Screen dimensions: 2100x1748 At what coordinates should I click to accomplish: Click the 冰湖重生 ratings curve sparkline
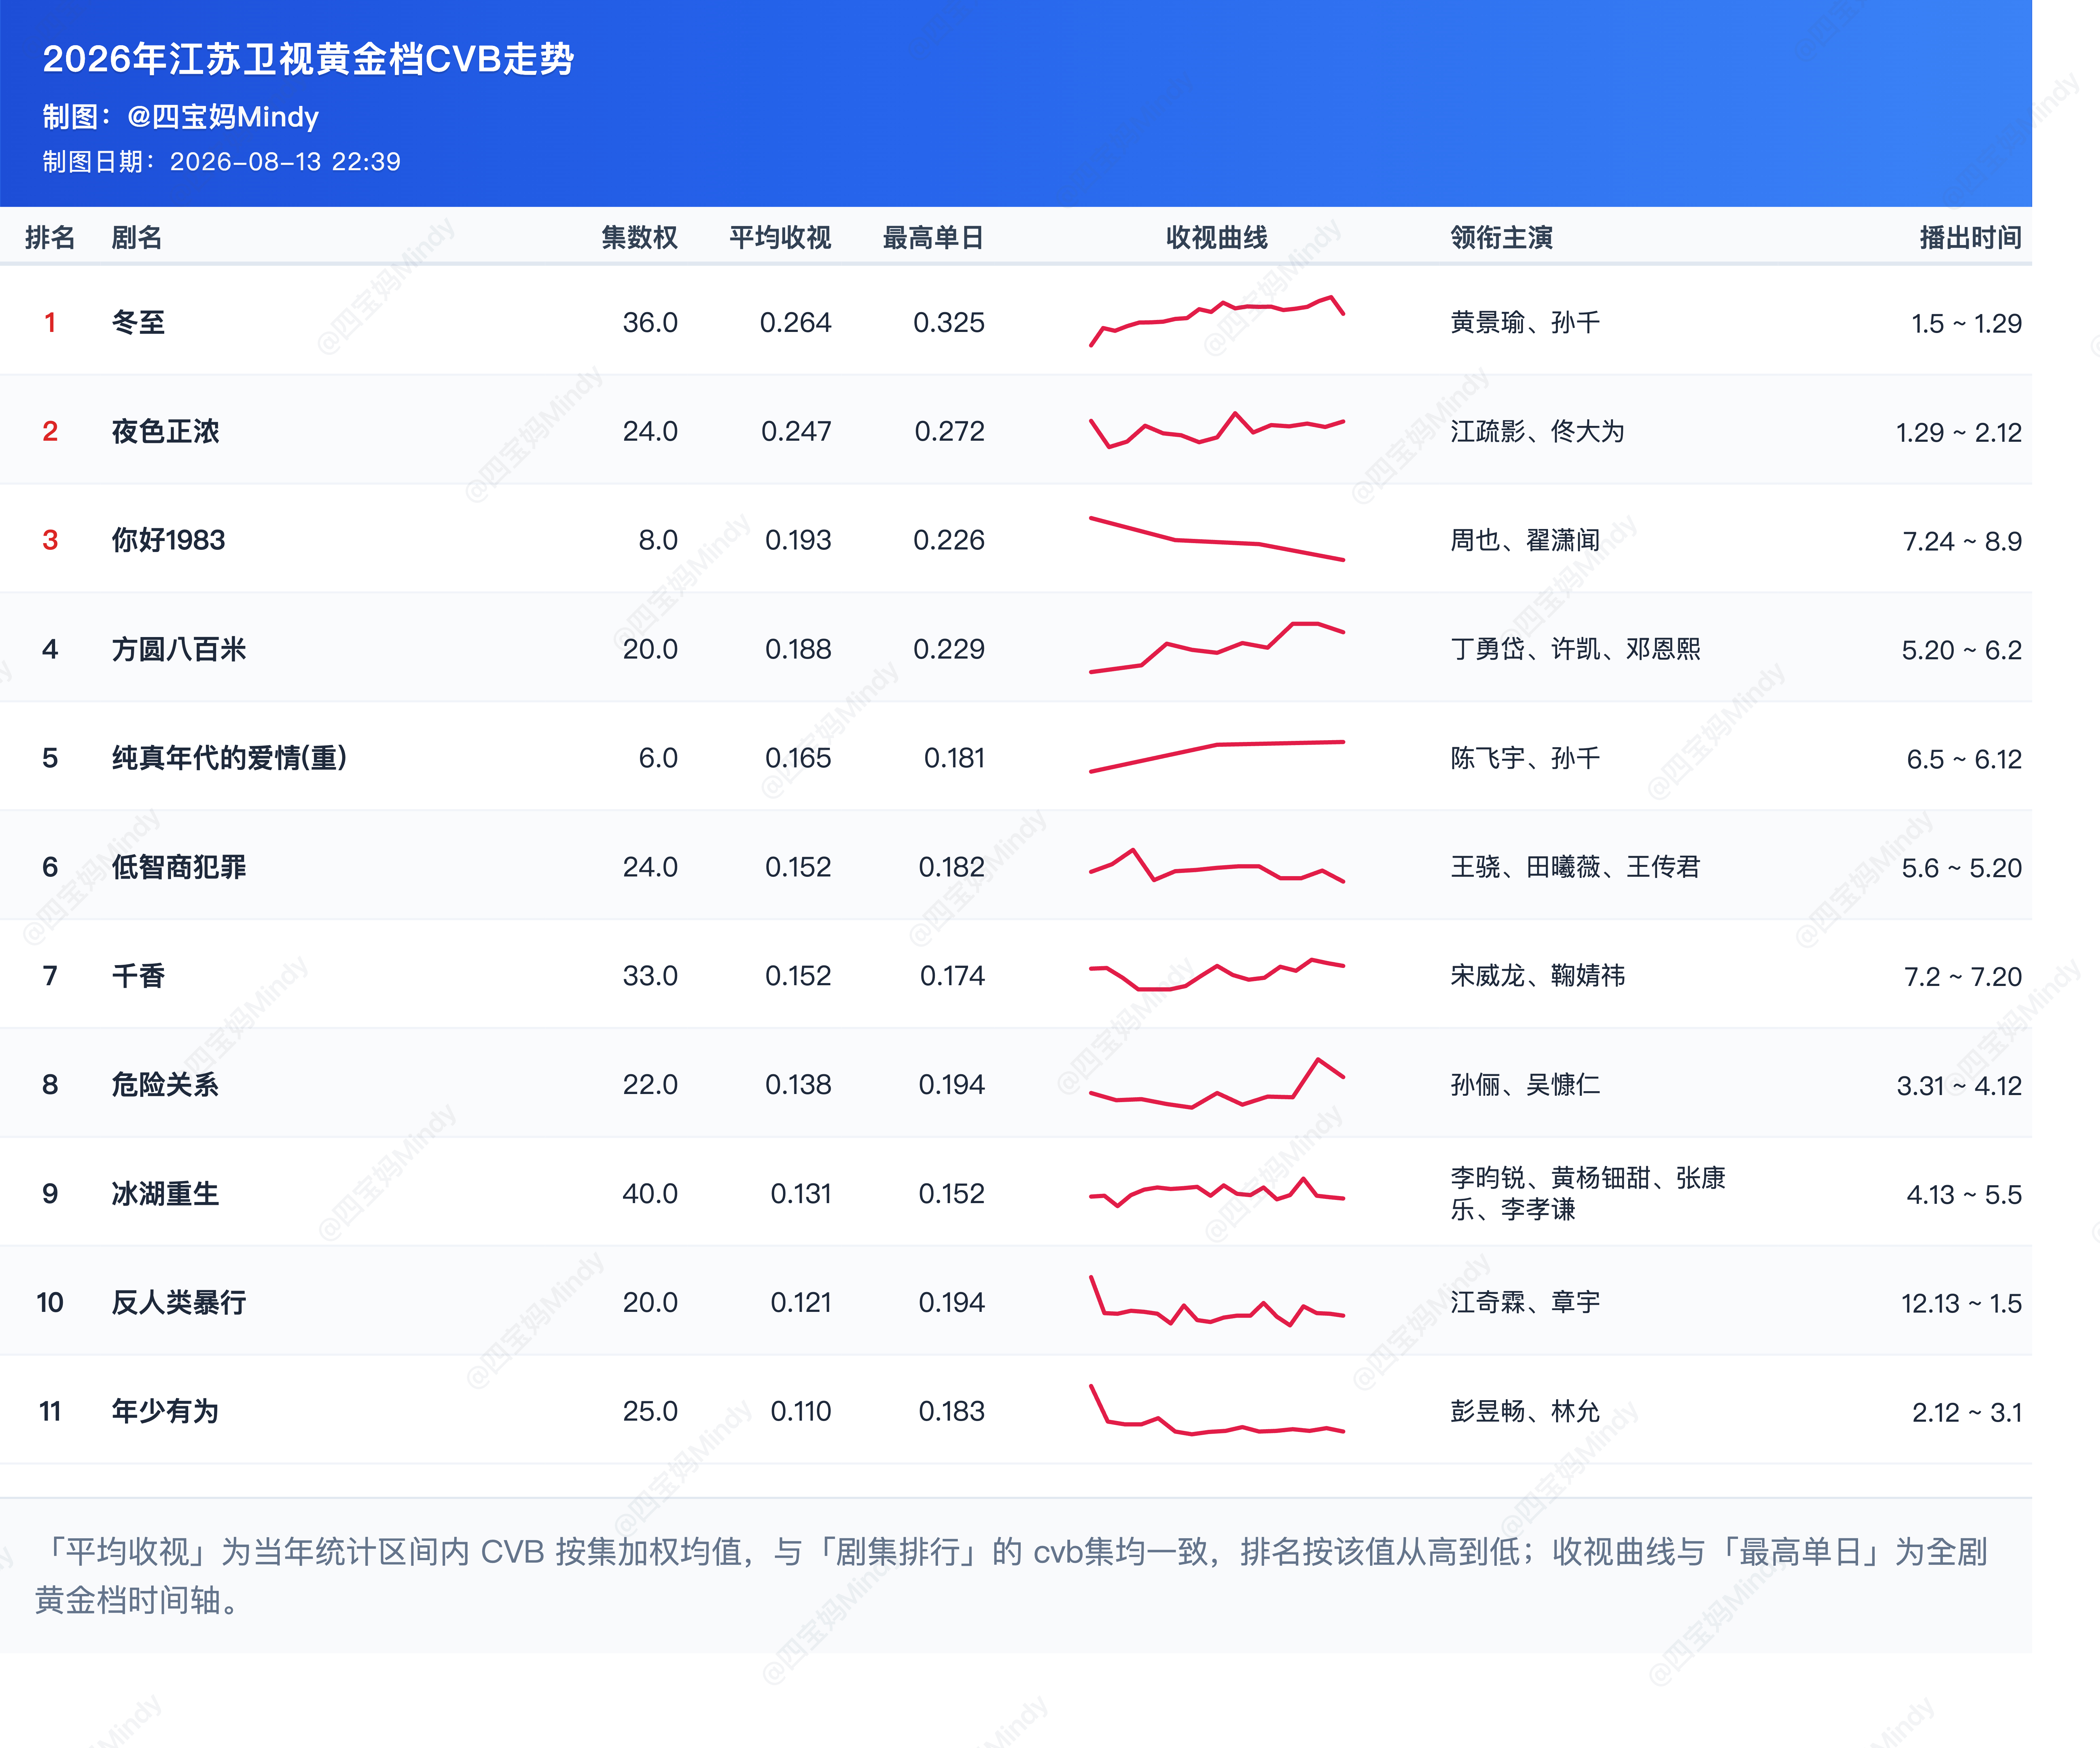pos(1217,1193)
